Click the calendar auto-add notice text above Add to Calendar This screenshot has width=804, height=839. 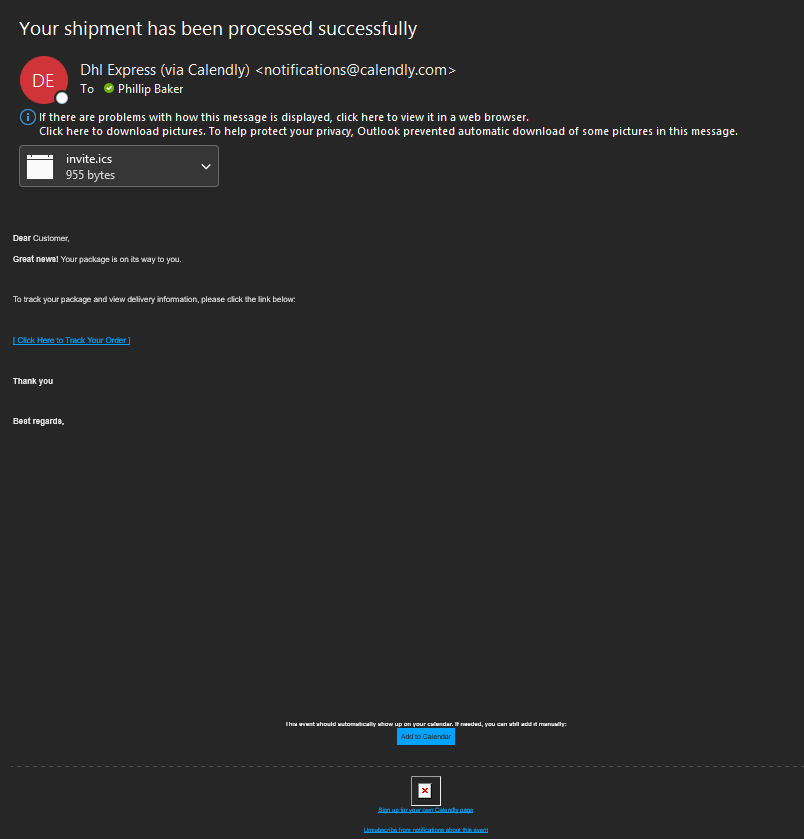[x=426, y=724]
